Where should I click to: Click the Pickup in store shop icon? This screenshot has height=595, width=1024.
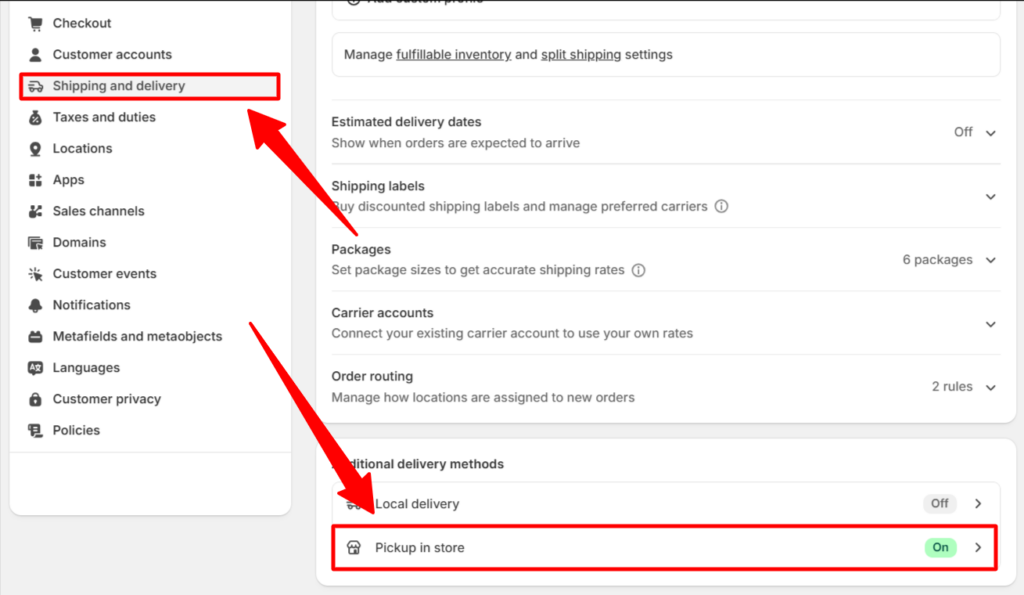tap(354, 547)
